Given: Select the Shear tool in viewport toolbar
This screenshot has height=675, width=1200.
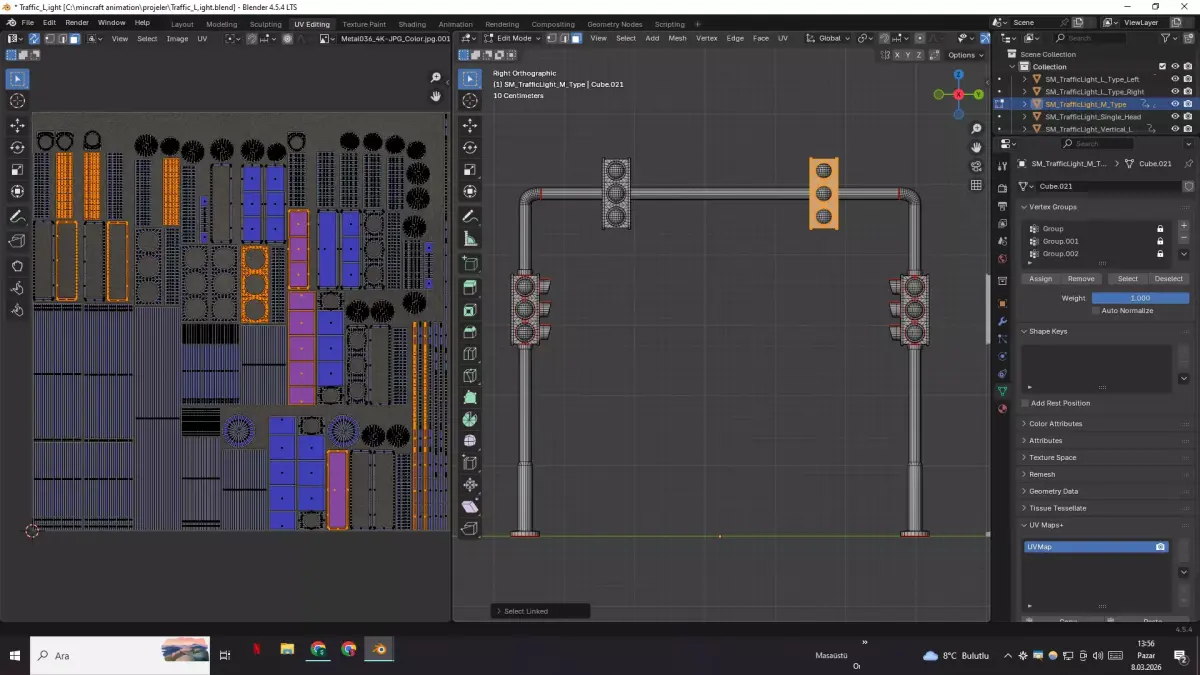Looking at the screenshot, I should click(470, 507).
